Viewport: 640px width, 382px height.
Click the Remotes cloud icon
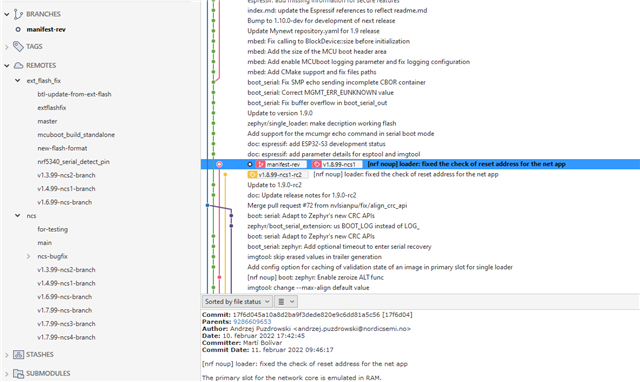point(18,65)
